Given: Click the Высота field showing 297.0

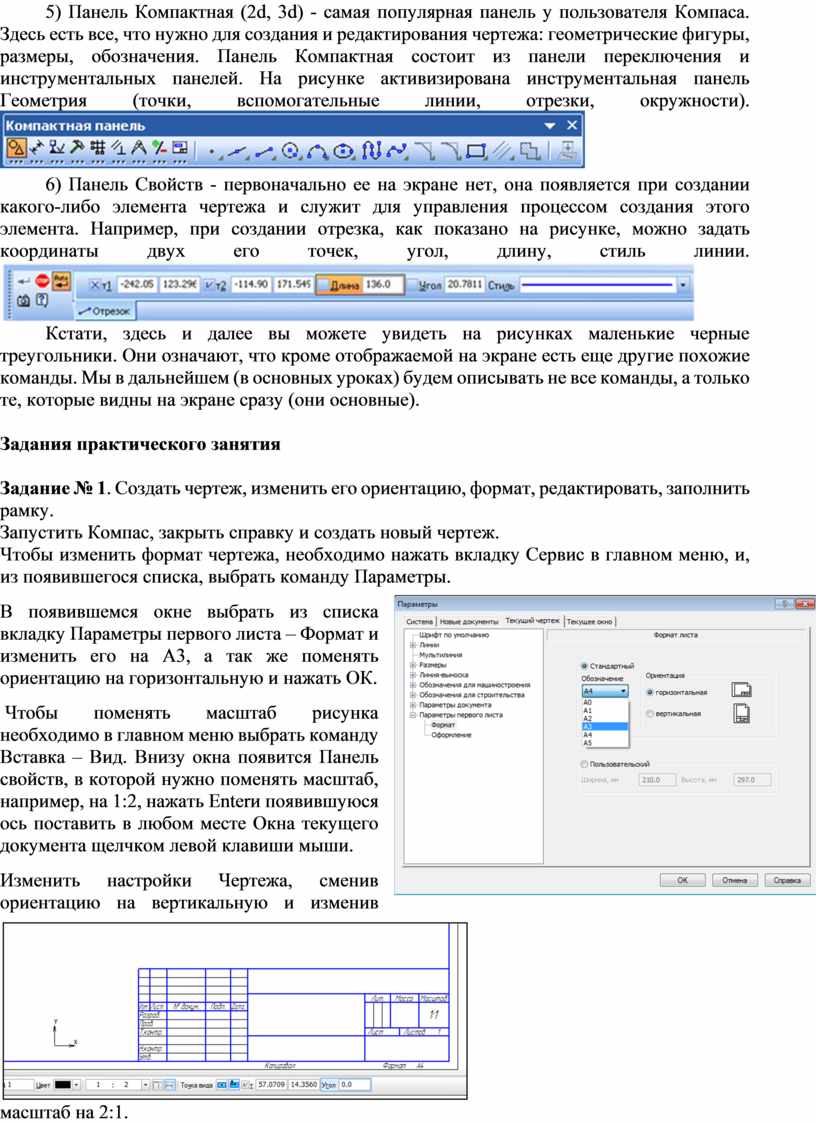Looking at the screenshot, I should point(752,779).
